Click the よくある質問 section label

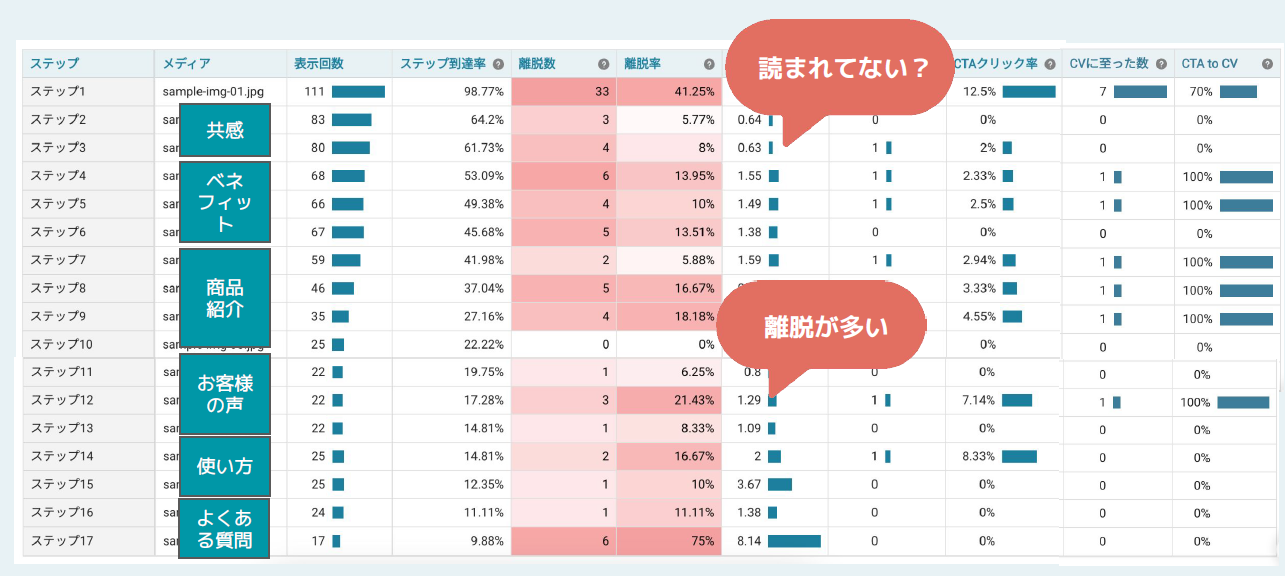tap(225, 529)
